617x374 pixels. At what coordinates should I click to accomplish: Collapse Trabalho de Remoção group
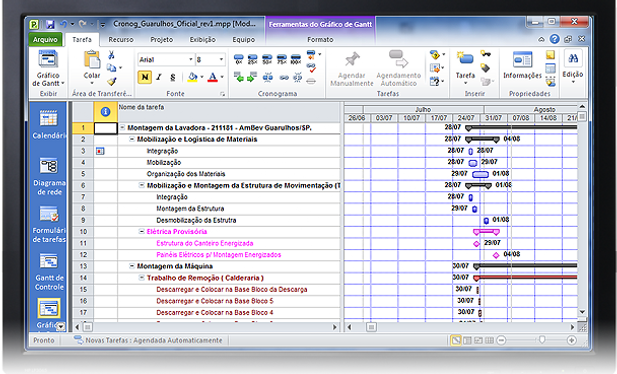pyautogui.click(x=142, y=278)
